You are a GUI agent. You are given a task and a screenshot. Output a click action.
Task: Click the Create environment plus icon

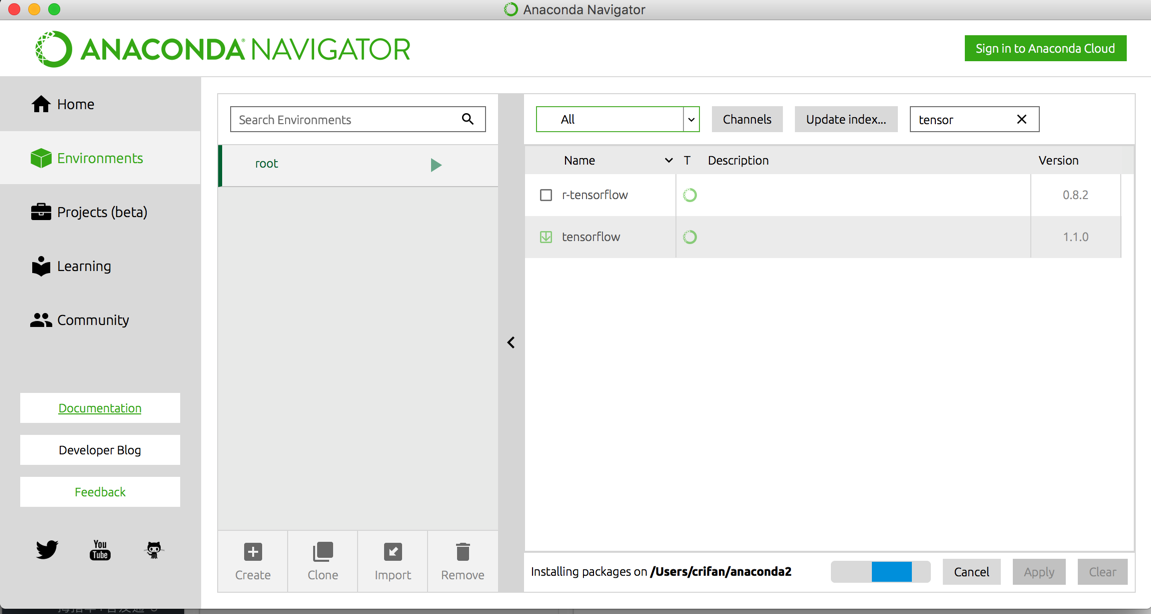tap(253, 552)
